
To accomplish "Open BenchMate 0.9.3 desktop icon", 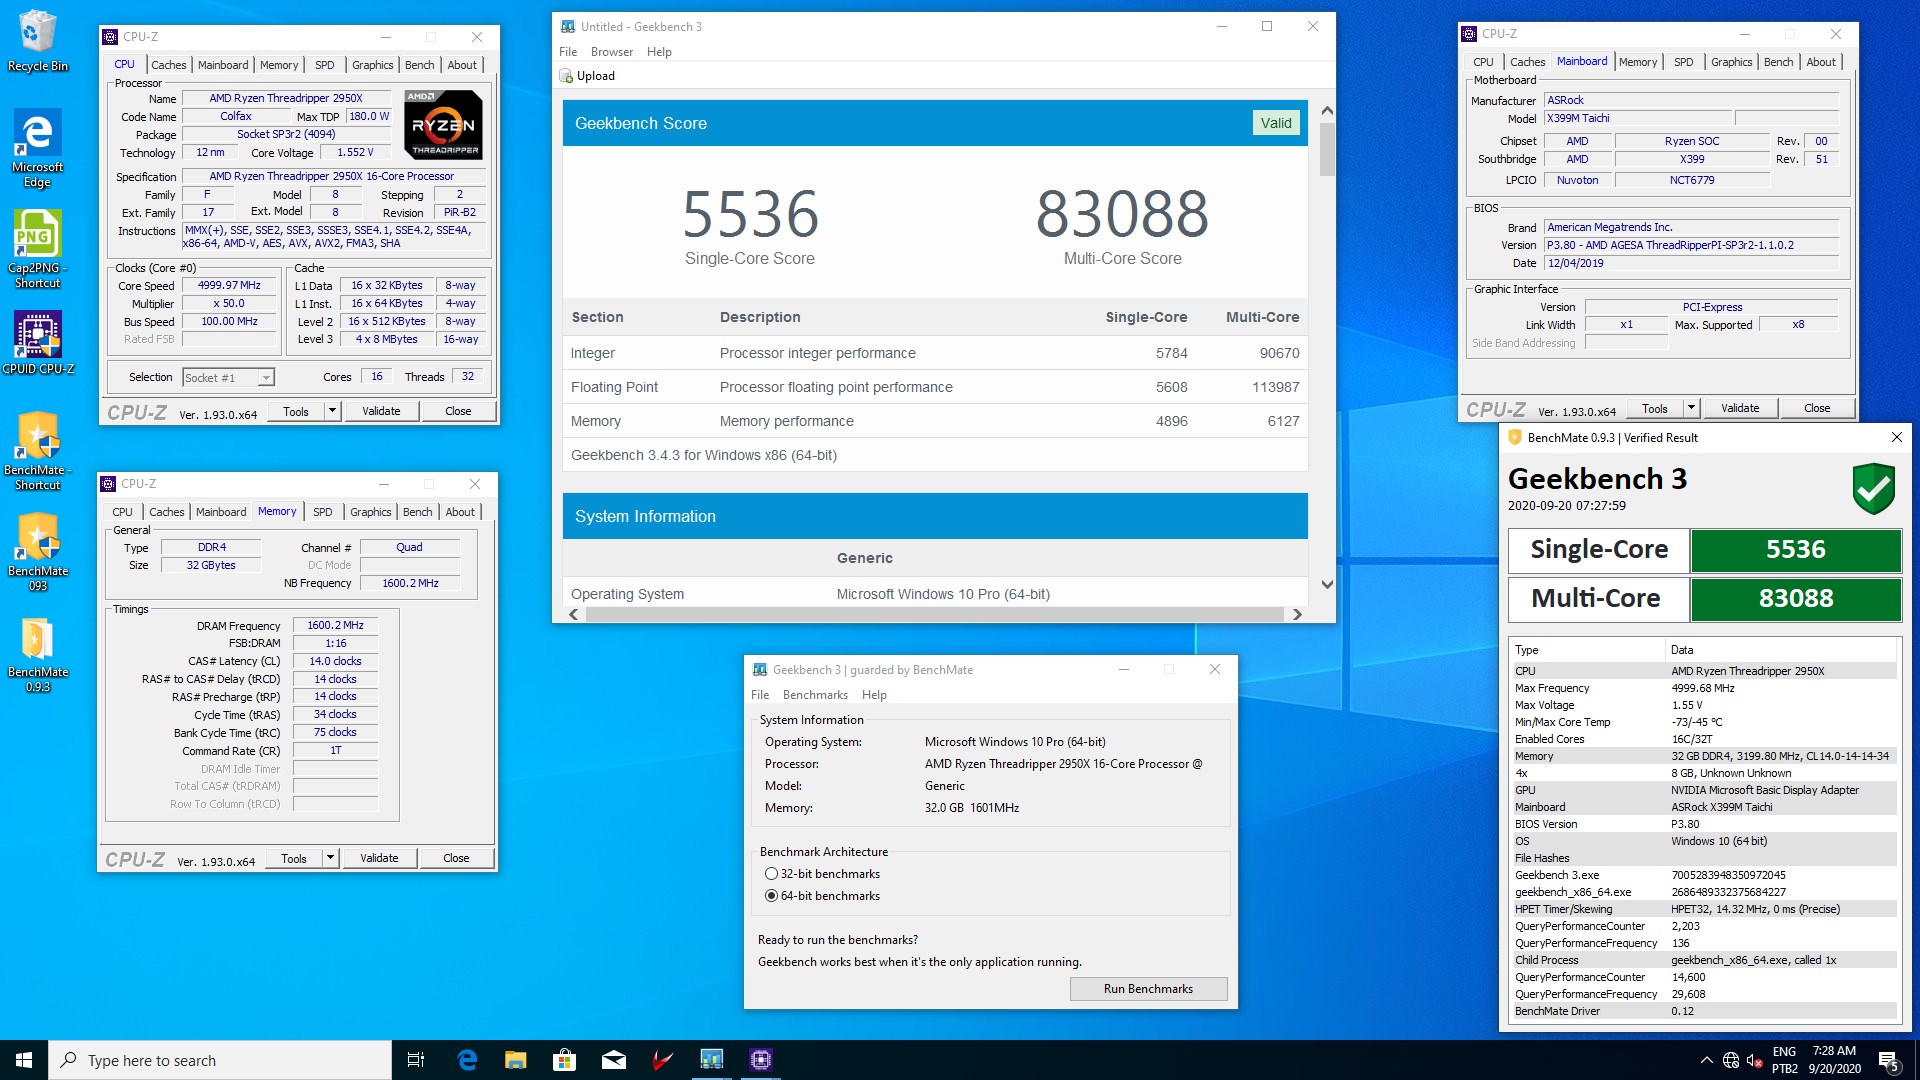I will [37, 653].
